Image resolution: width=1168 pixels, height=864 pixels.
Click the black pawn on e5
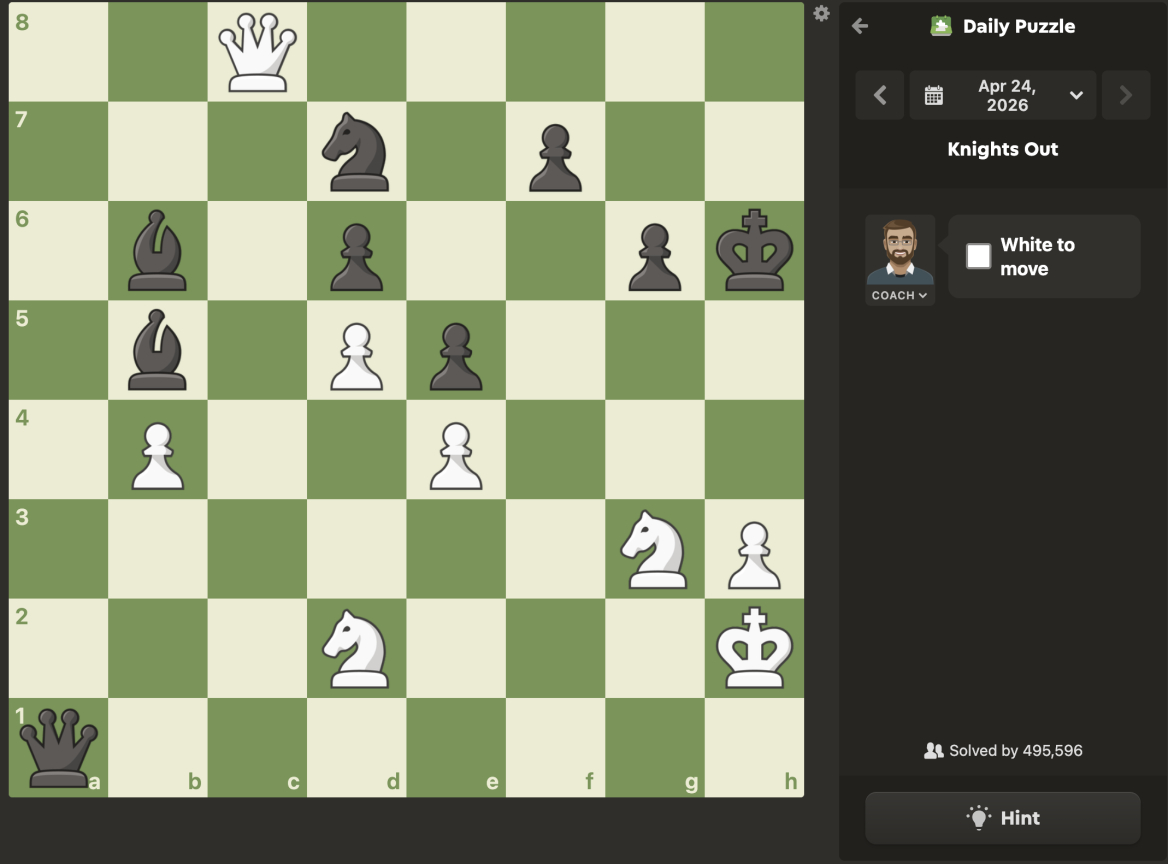[456, 357]
